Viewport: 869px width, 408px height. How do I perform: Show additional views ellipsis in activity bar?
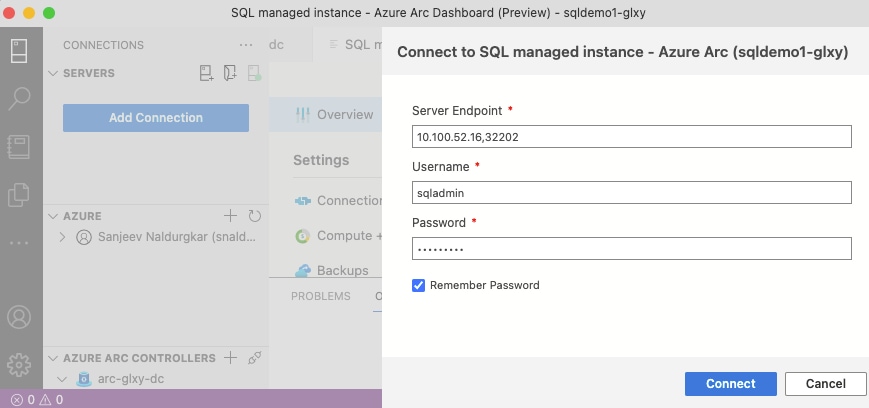(19, 243)
